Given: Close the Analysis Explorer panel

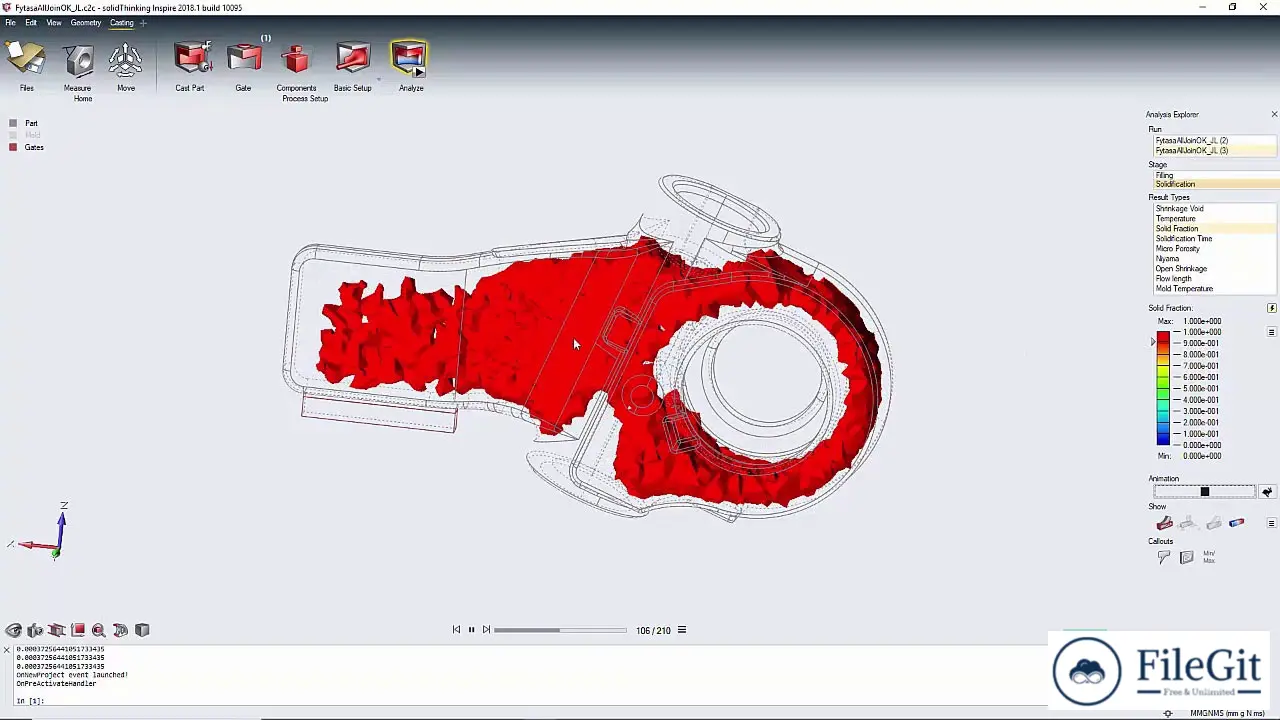Looking at the screenshot, I should coord(1274,114).
